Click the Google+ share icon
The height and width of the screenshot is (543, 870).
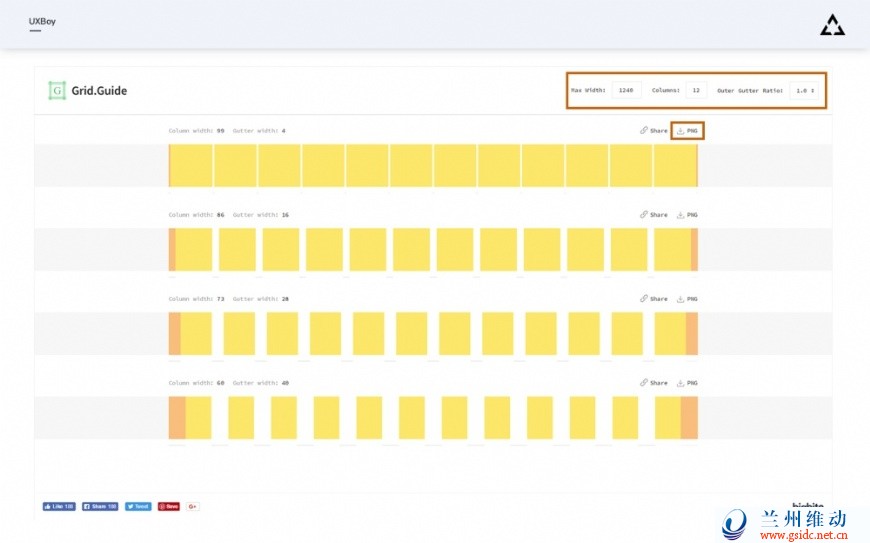pos(192,507)
